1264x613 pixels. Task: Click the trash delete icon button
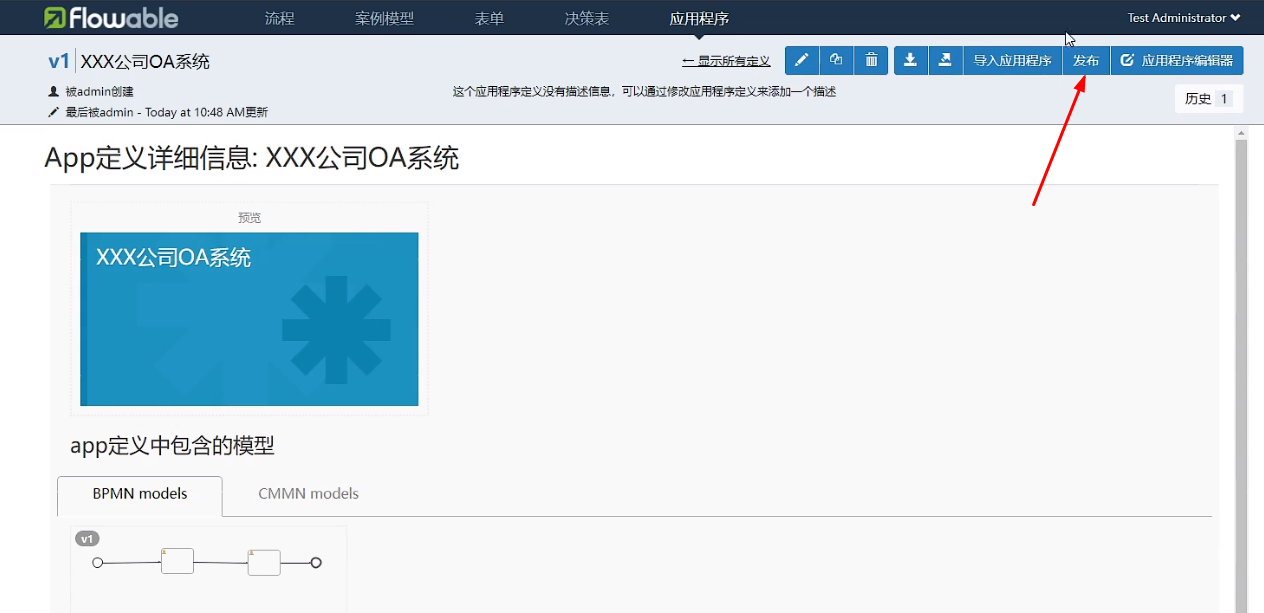tap(871, 60)
